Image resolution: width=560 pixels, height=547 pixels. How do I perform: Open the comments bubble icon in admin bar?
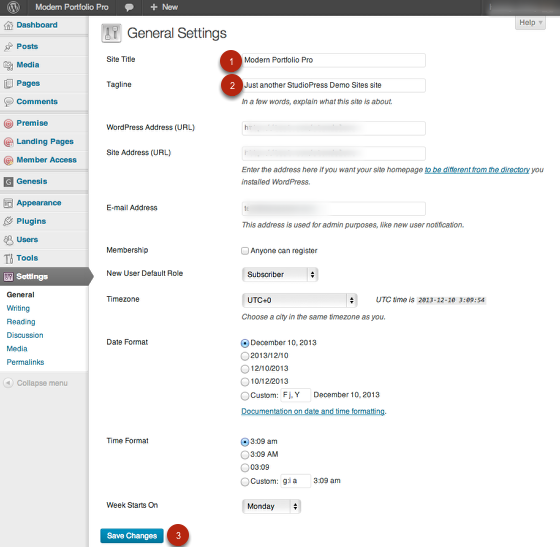129,7
